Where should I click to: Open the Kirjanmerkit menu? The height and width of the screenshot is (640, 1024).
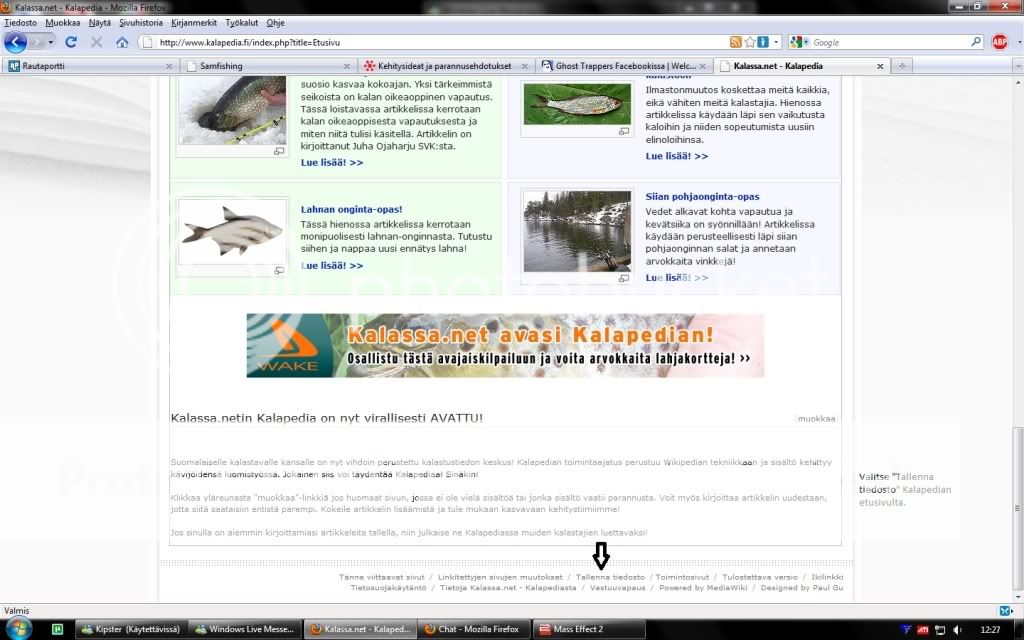tap(194, 22)
